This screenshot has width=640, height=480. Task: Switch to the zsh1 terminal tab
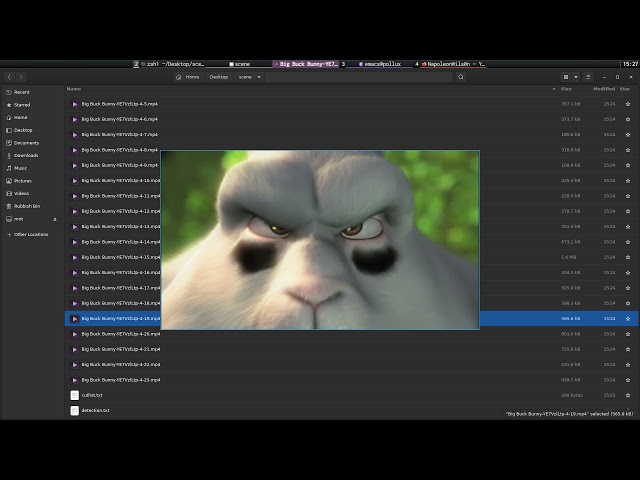tap(173, 64)
